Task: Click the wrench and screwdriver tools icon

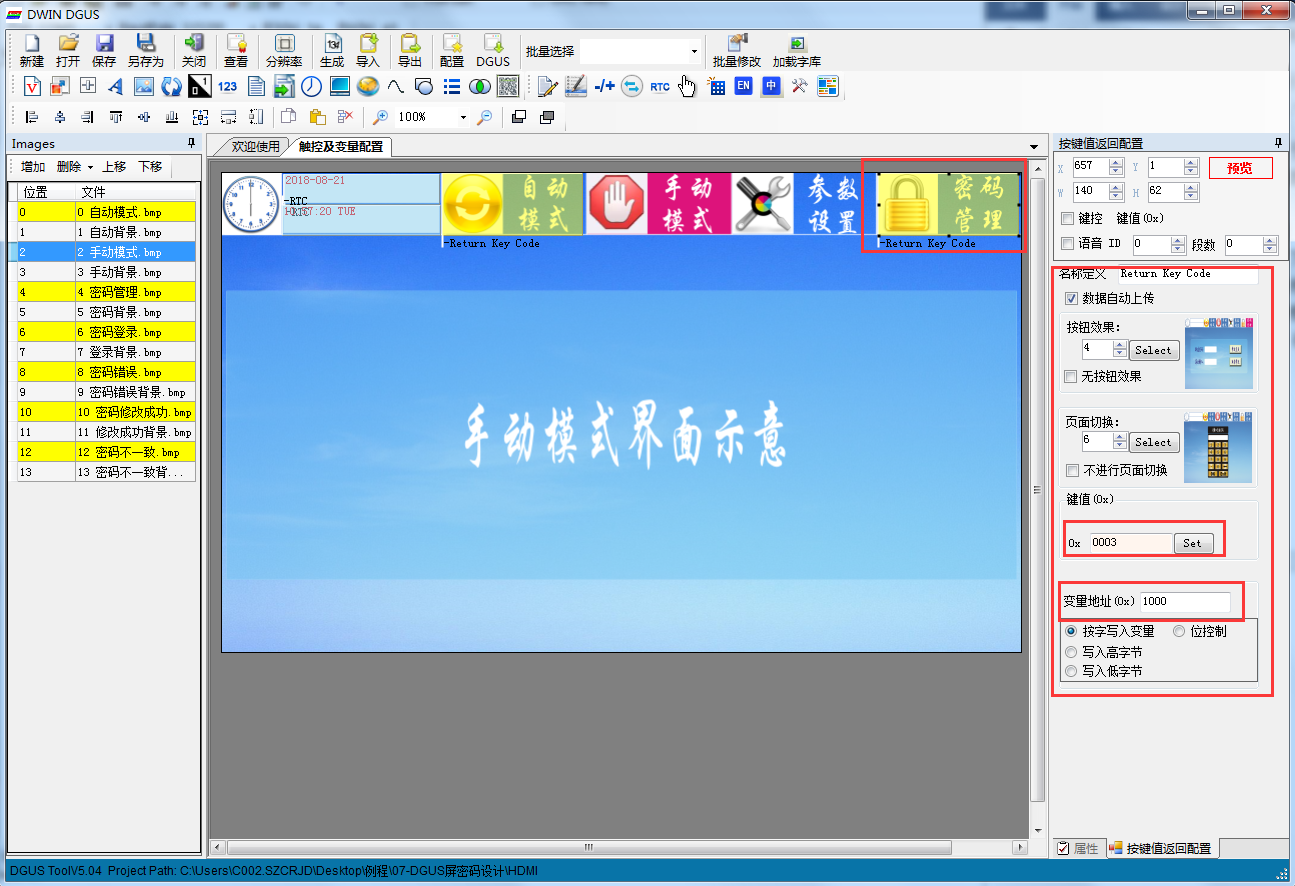Action: point(799,86)
